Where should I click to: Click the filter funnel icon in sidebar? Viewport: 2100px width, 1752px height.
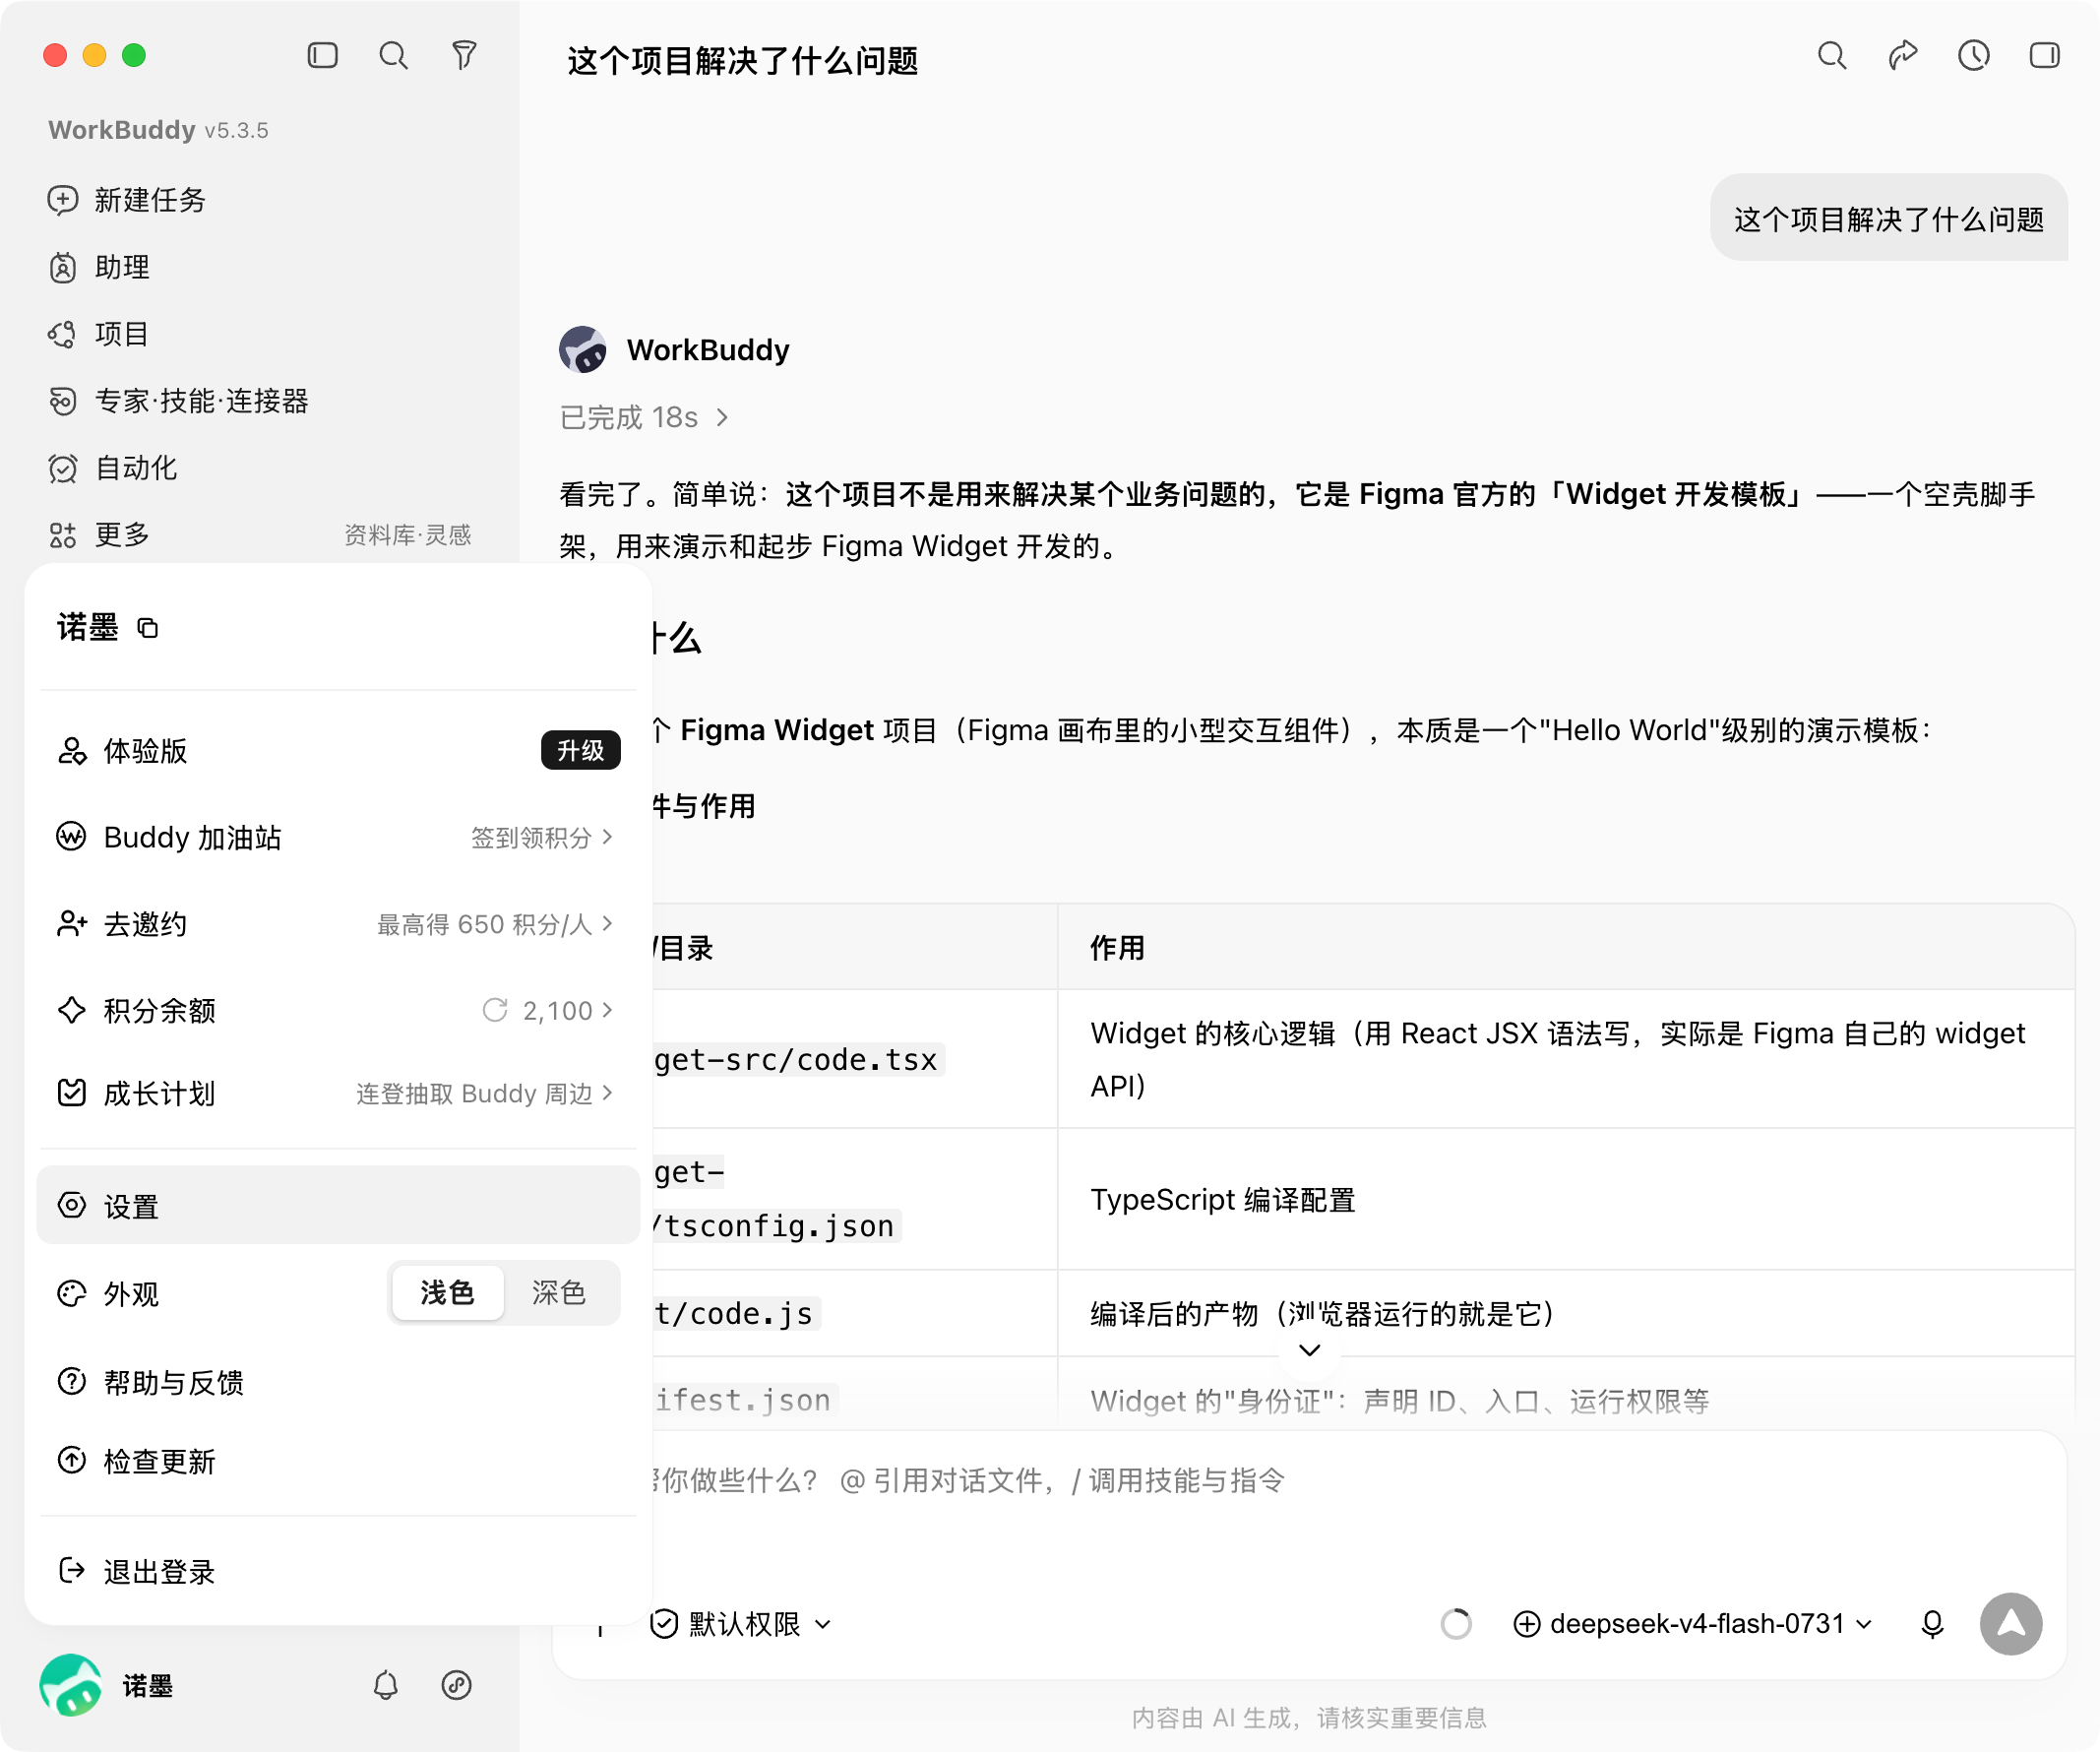point(464,55)
